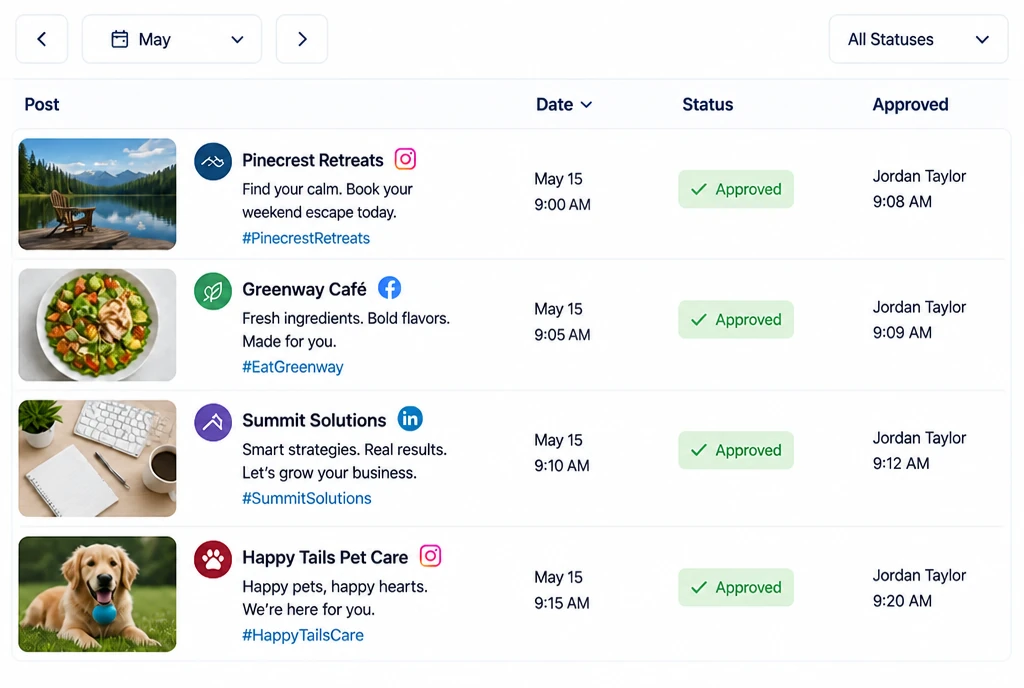
Task: Click the caption 'Fresh ingredients. Bold flavors.'
Action: tap(346, 319)
